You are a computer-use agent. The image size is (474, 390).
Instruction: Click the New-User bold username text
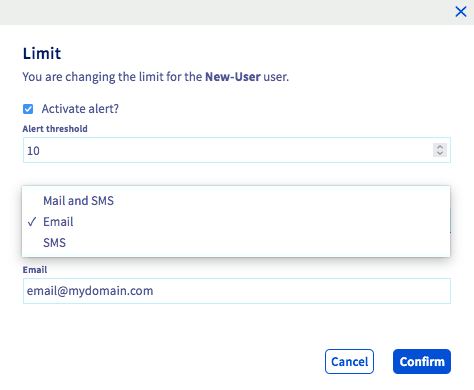point(233,77)
